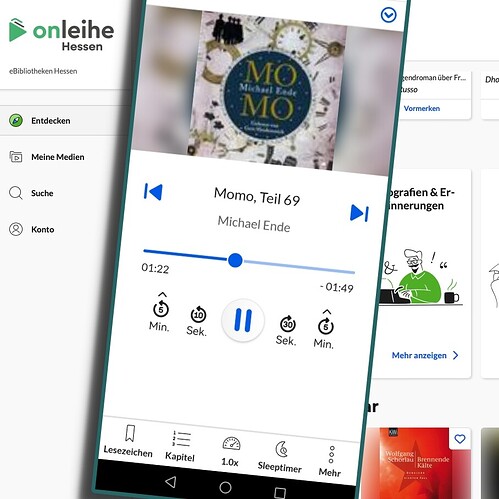Open the Entdecken sidebar section

[63, 121]
